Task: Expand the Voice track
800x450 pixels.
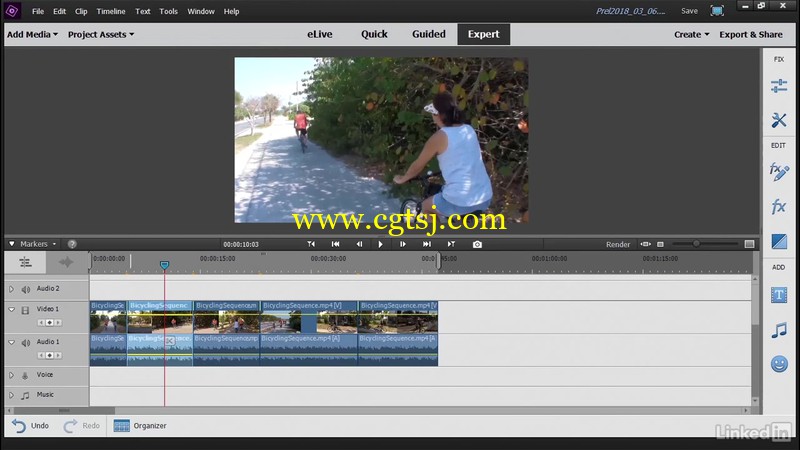Action: (11, 375)
